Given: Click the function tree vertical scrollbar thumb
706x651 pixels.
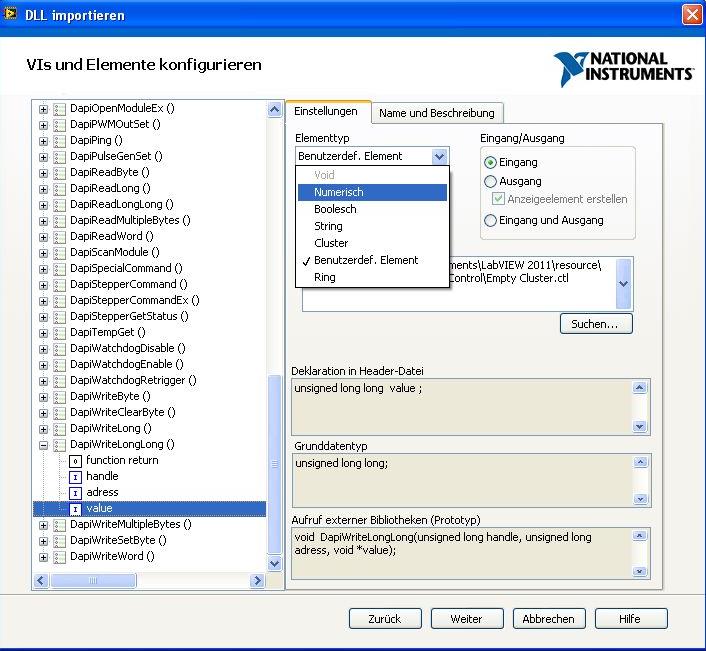Looking at the screenshot, I should coord(275,464).
